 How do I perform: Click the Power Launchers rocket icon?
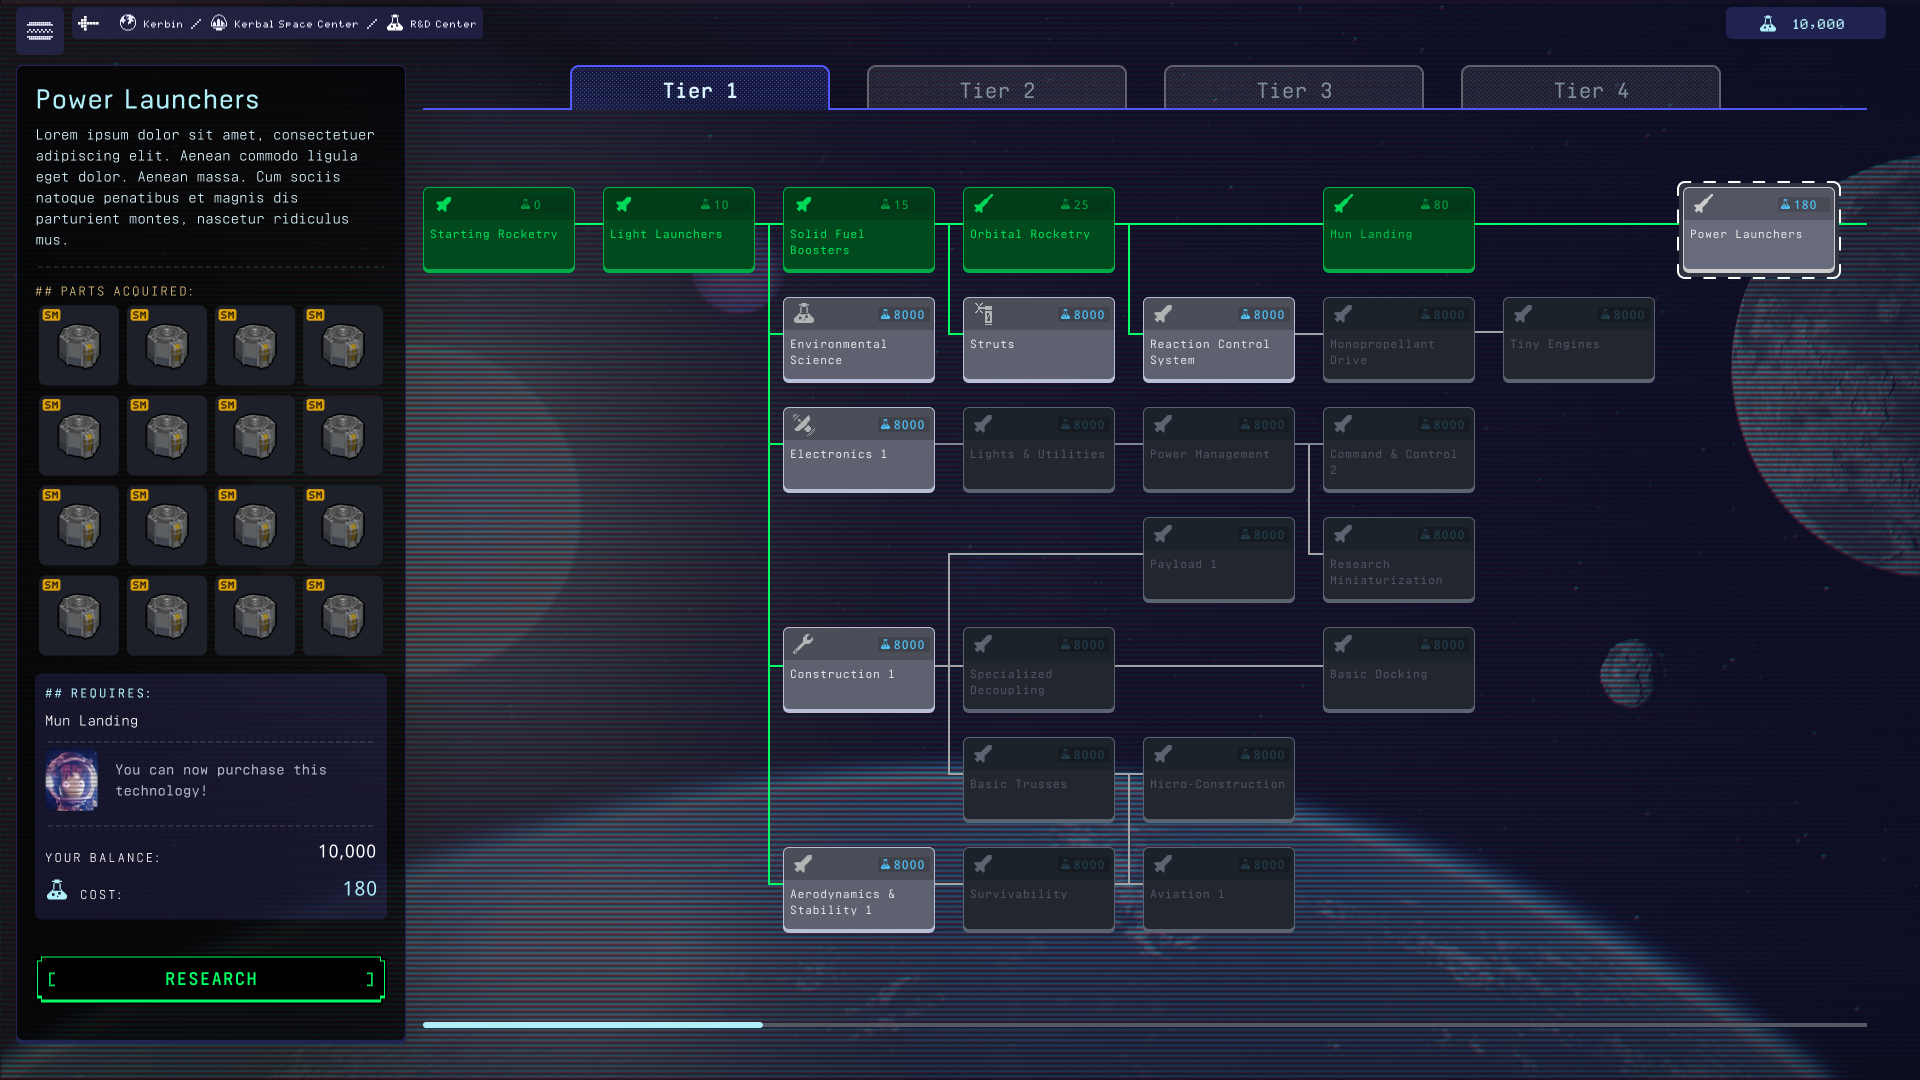pyautogui.click(x=1704, y=204)
